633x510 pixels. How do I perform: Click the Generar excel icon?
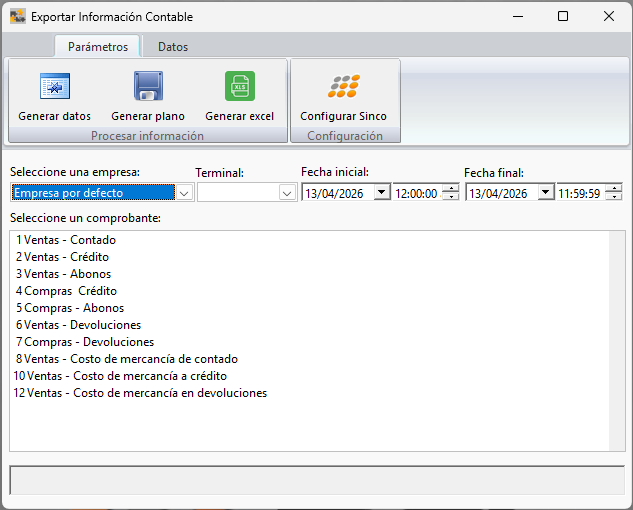click(x=239, y=87)
